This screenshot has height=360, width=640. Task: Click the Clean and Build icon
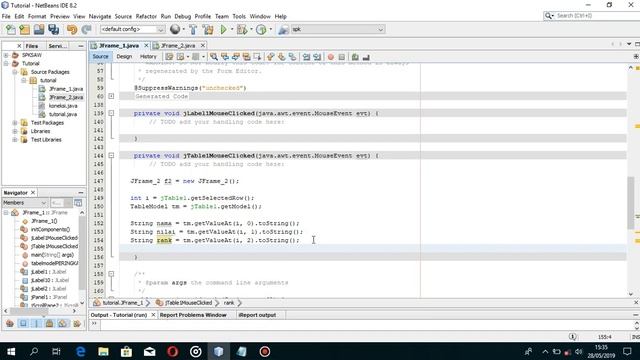pos(208,29)
